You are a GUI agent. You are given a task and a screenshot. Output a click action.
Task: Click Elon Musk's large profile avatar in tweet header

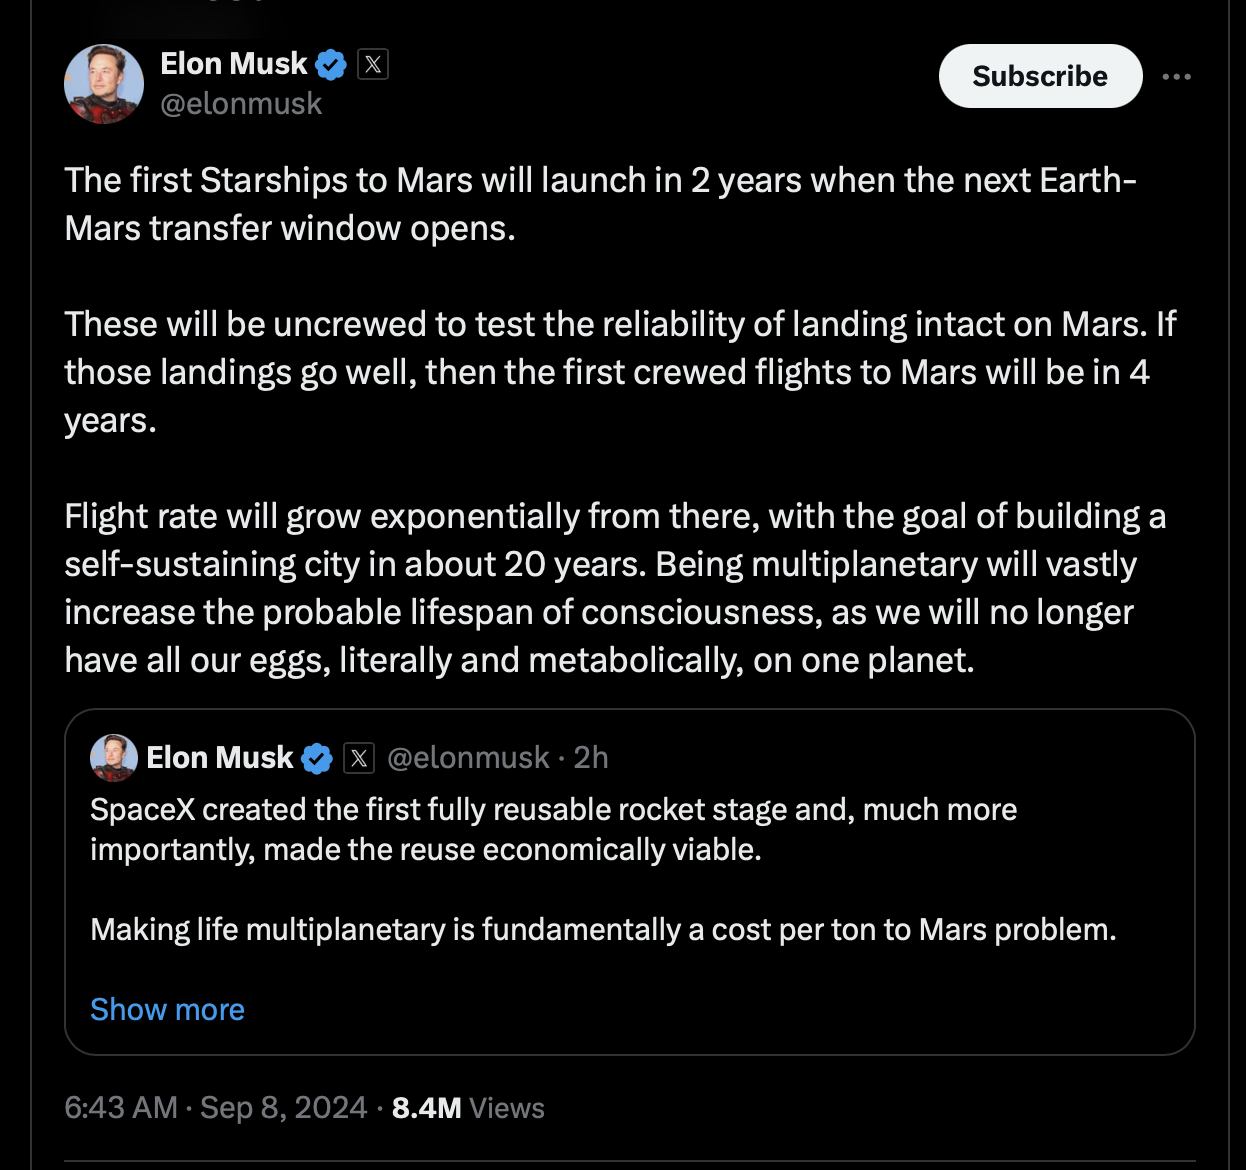[104, 84]
